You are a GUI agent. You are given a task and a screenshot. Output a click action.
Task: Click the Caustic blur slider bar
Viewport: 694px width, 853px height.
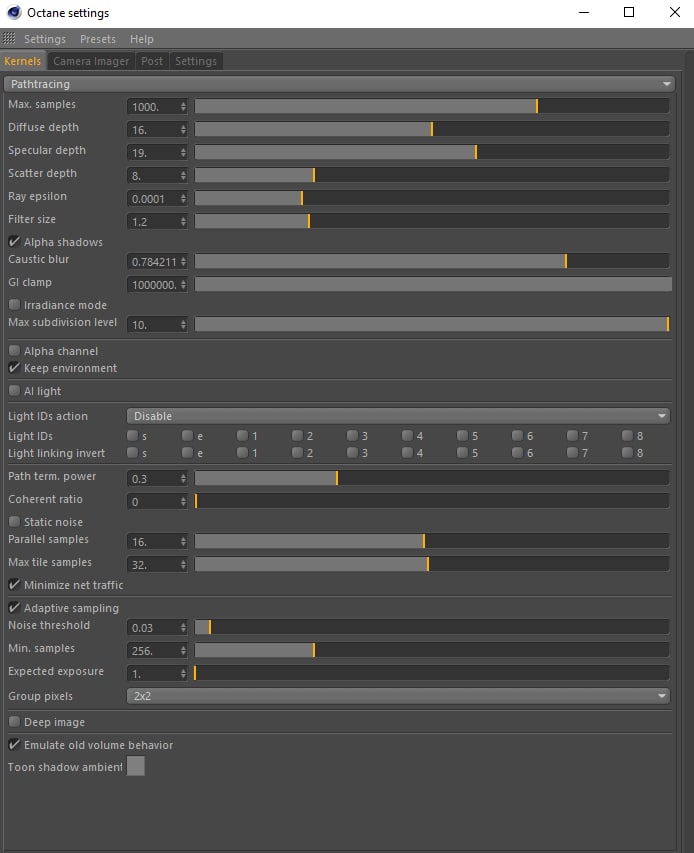point(432,261)
